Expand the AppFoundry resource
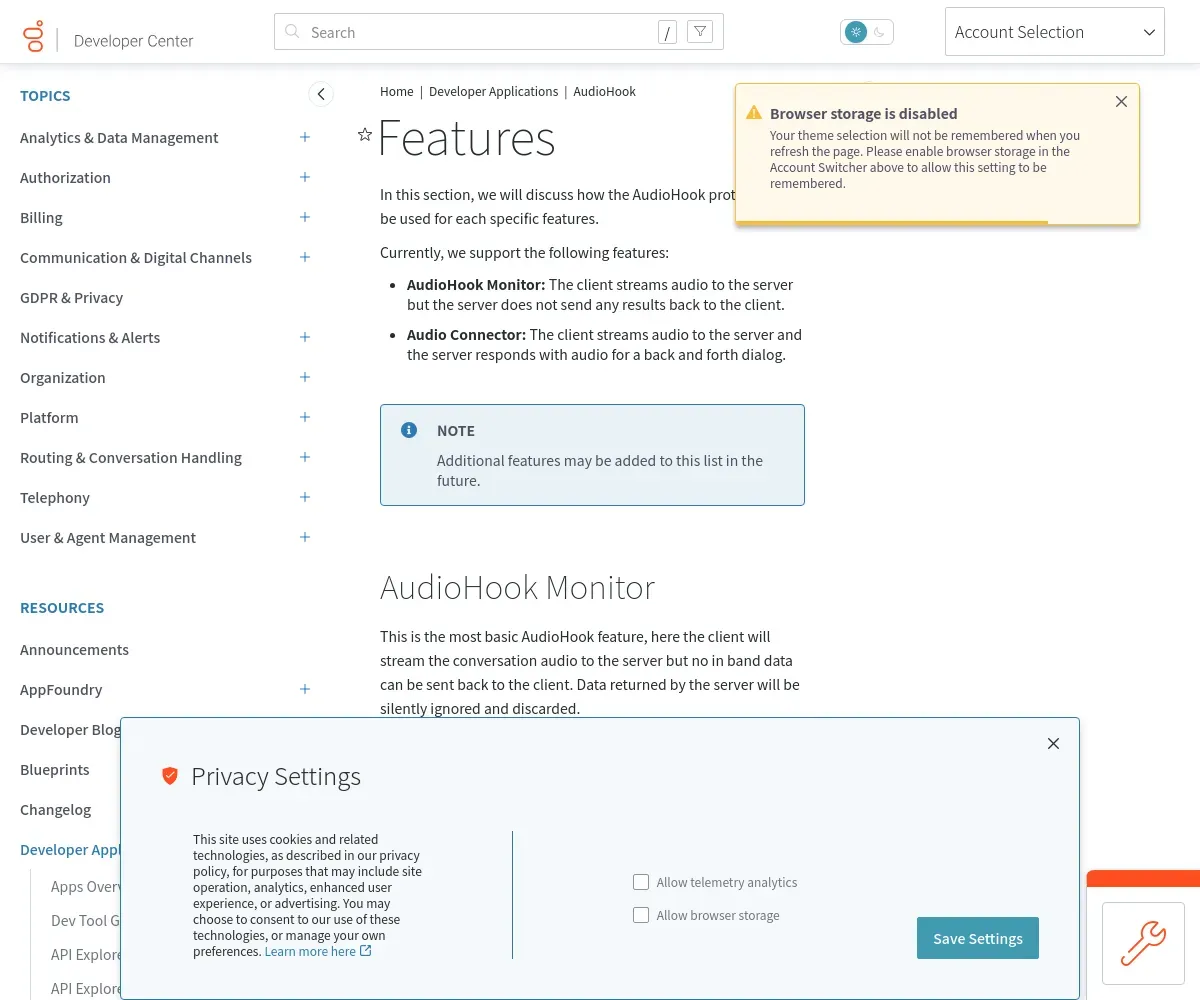This screenshot has width=1200, height=1000. point(305,689)
